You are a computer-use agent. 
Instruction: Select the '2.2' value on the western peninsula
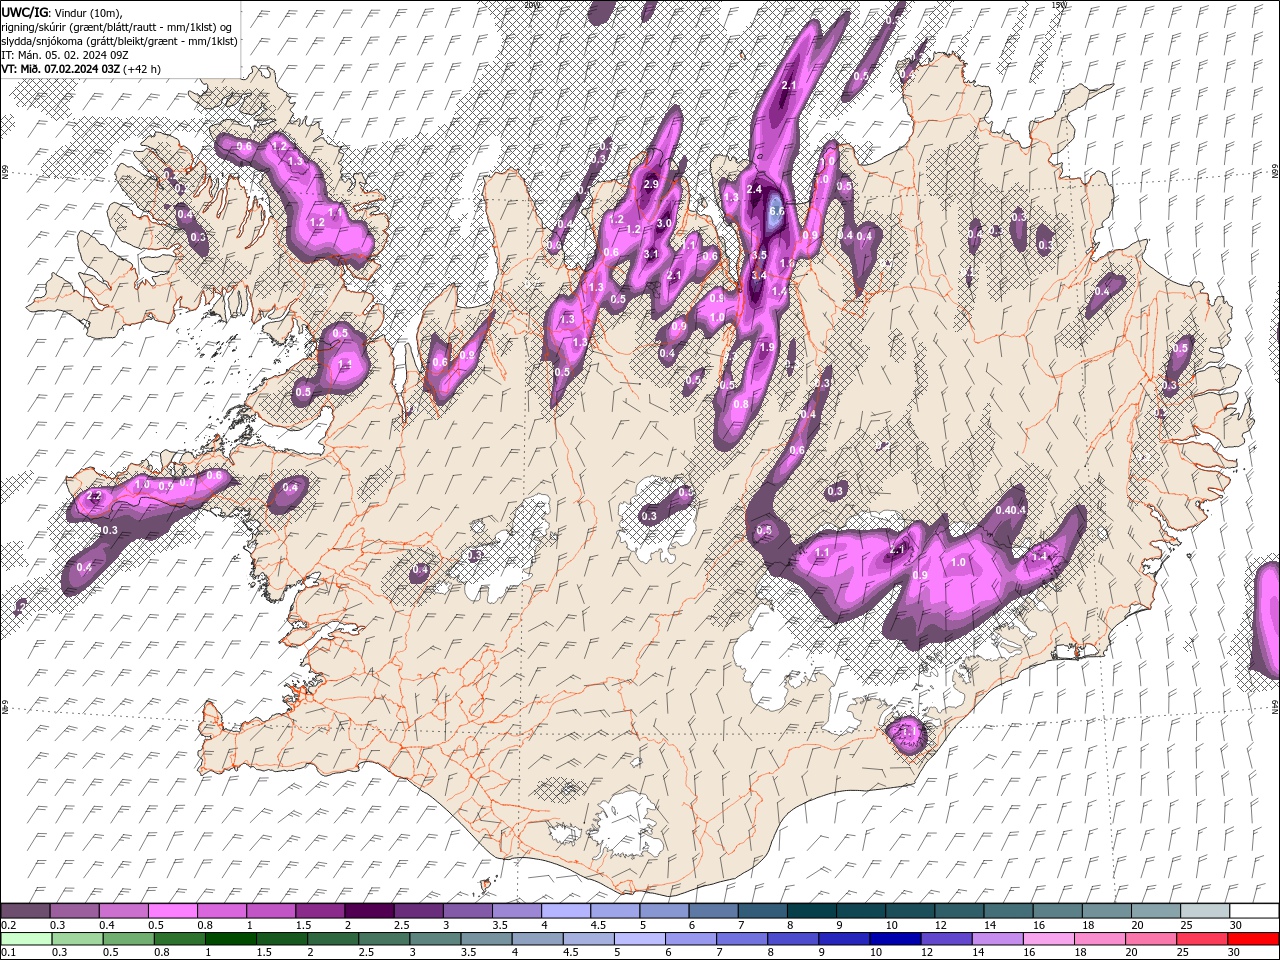[95, 496]
